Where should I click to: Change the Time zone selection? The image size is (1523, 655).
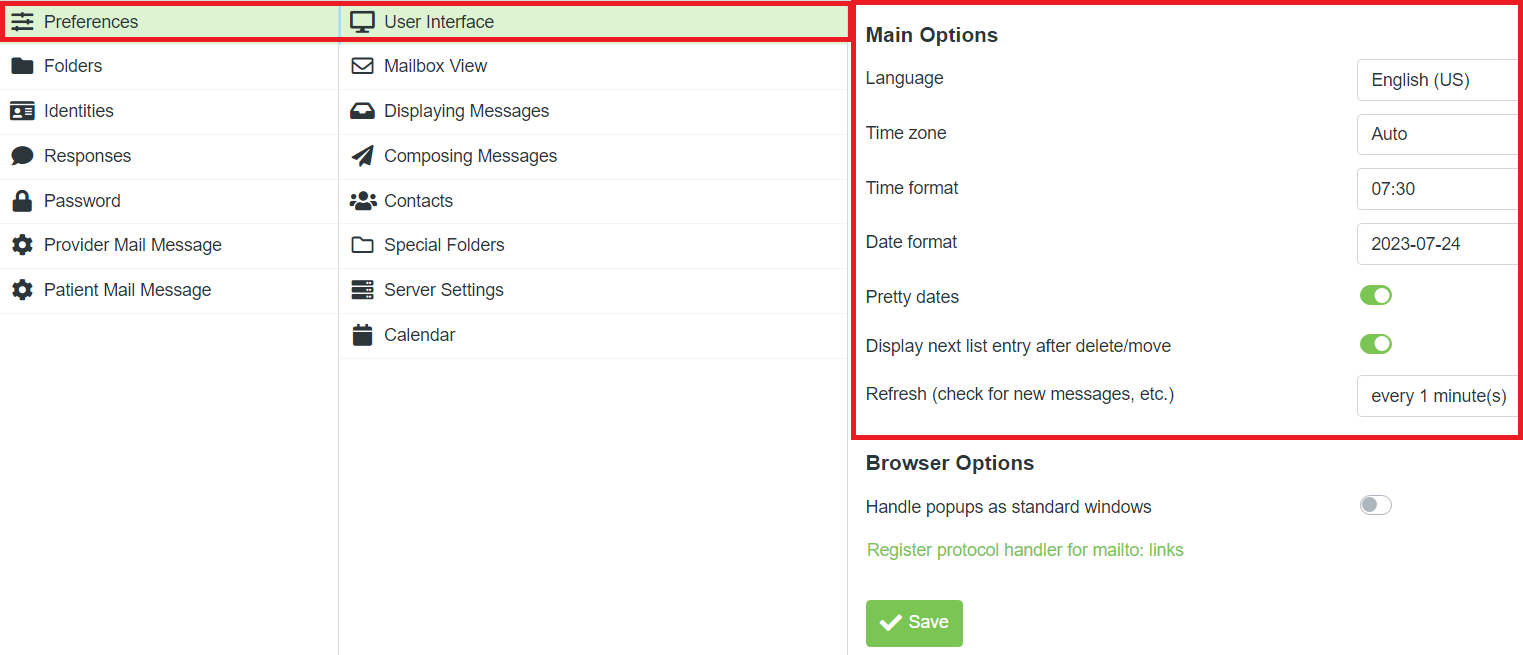click(1437, 134)
